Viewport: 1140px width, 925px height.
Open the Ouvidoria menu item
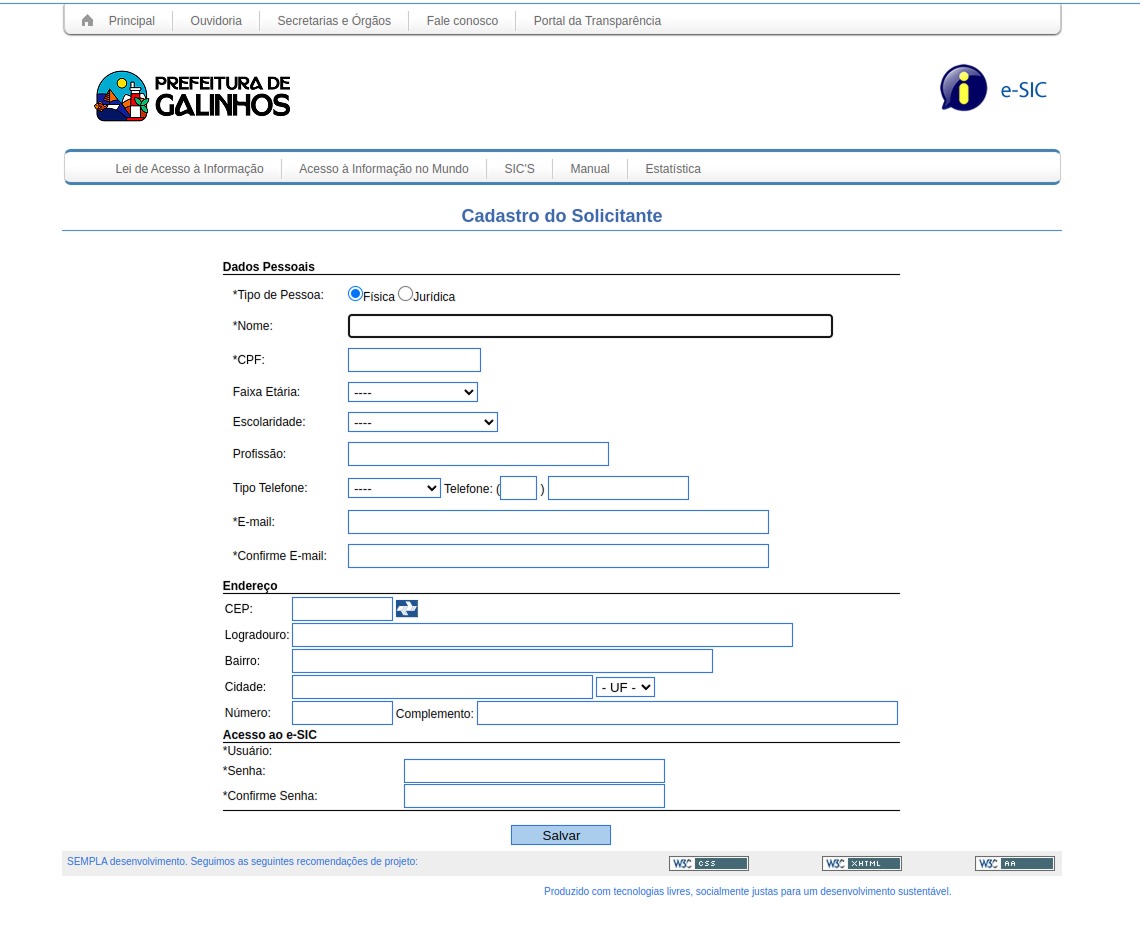coord(216,21)
